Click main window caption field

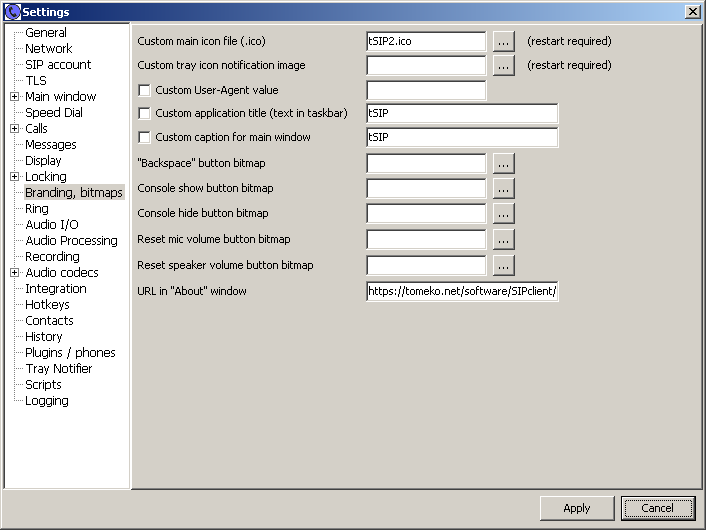(462, 137)
